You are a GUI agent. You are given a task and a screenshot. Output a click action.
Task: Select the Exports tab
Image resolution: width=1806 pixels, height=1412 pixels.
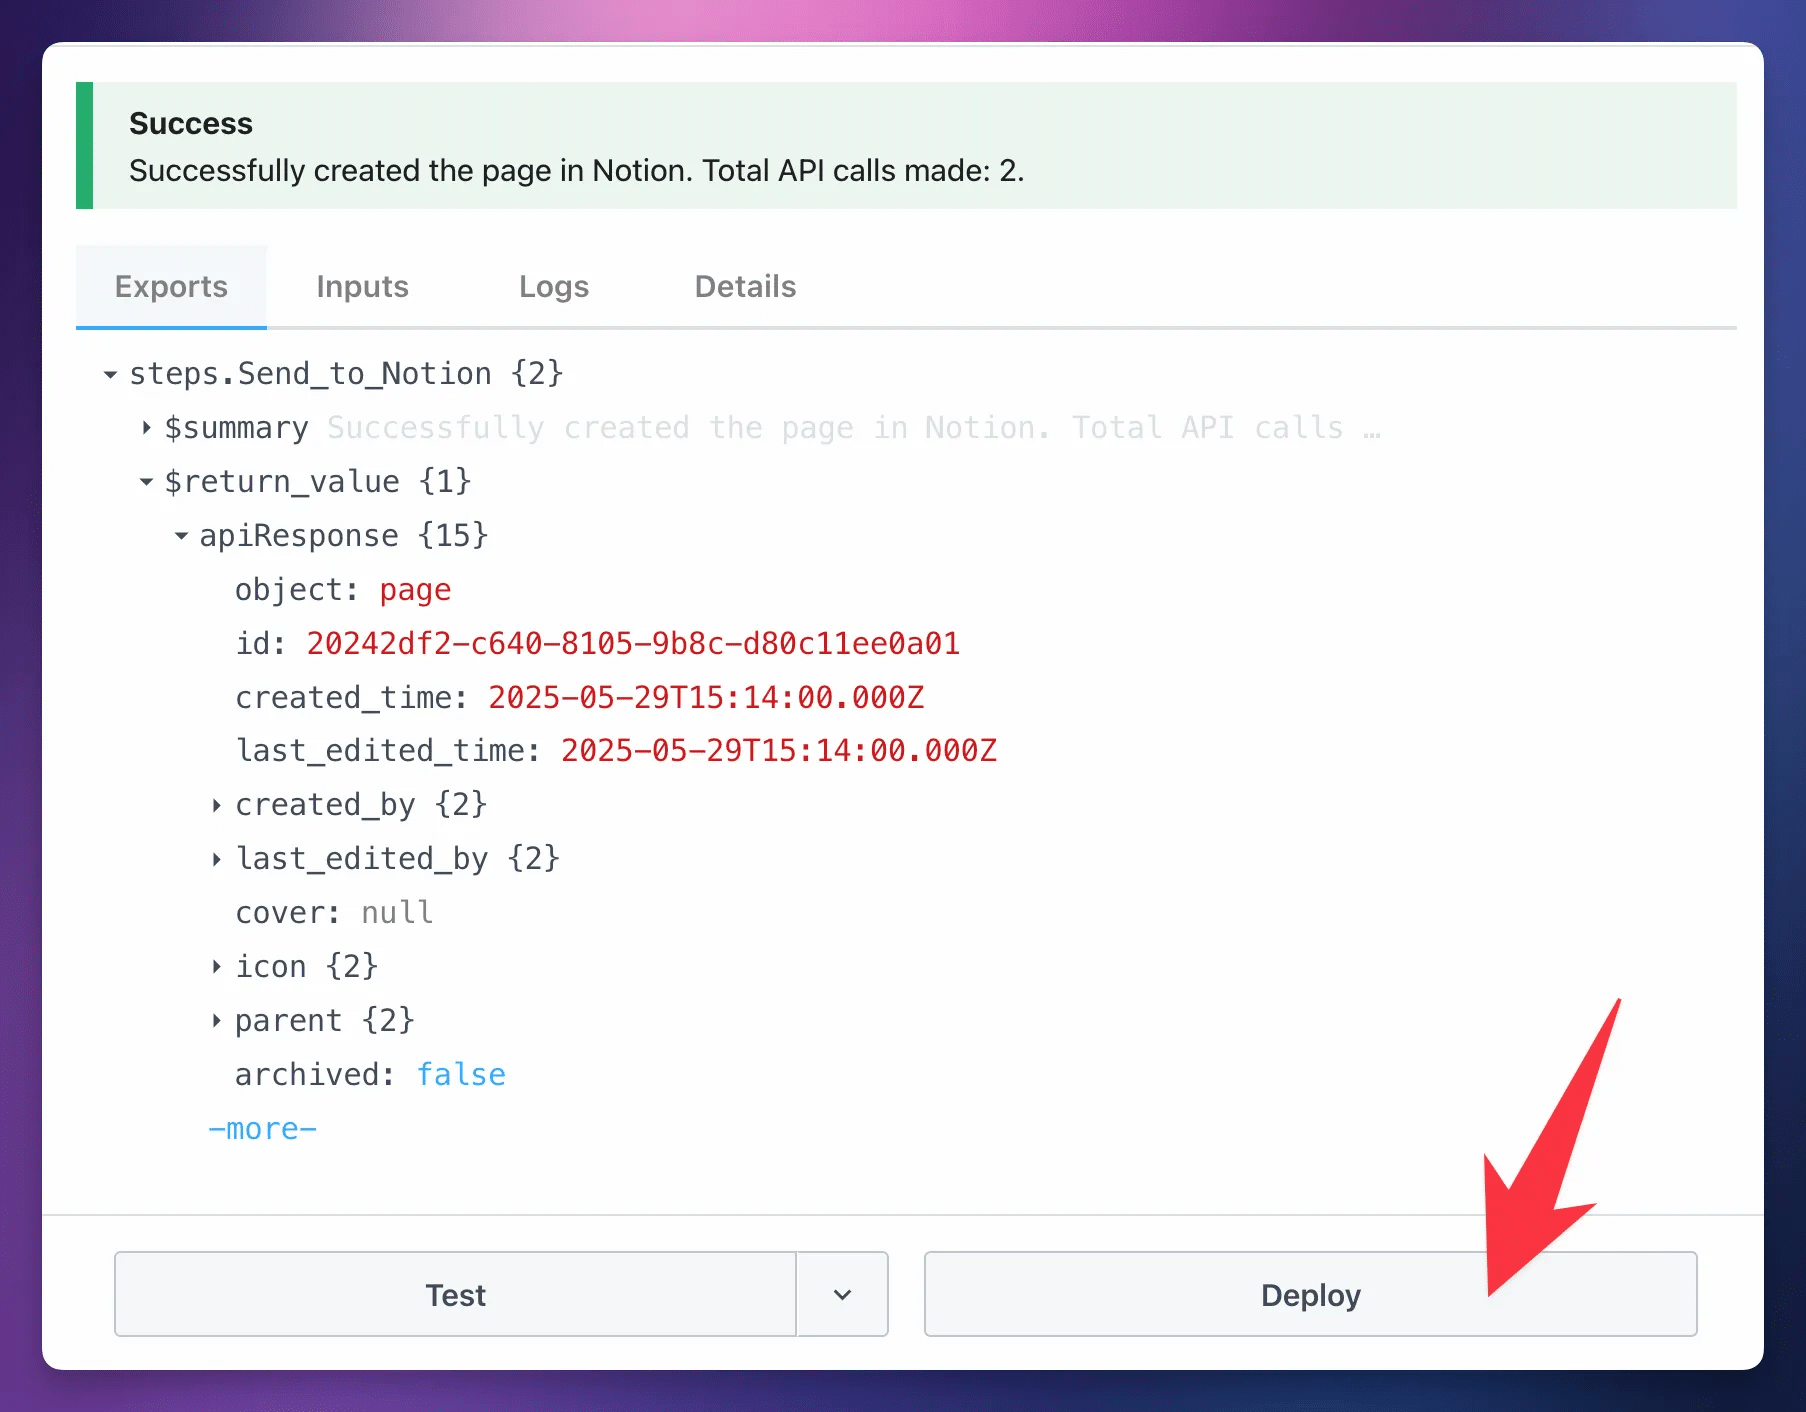click(x=171, y=287)
